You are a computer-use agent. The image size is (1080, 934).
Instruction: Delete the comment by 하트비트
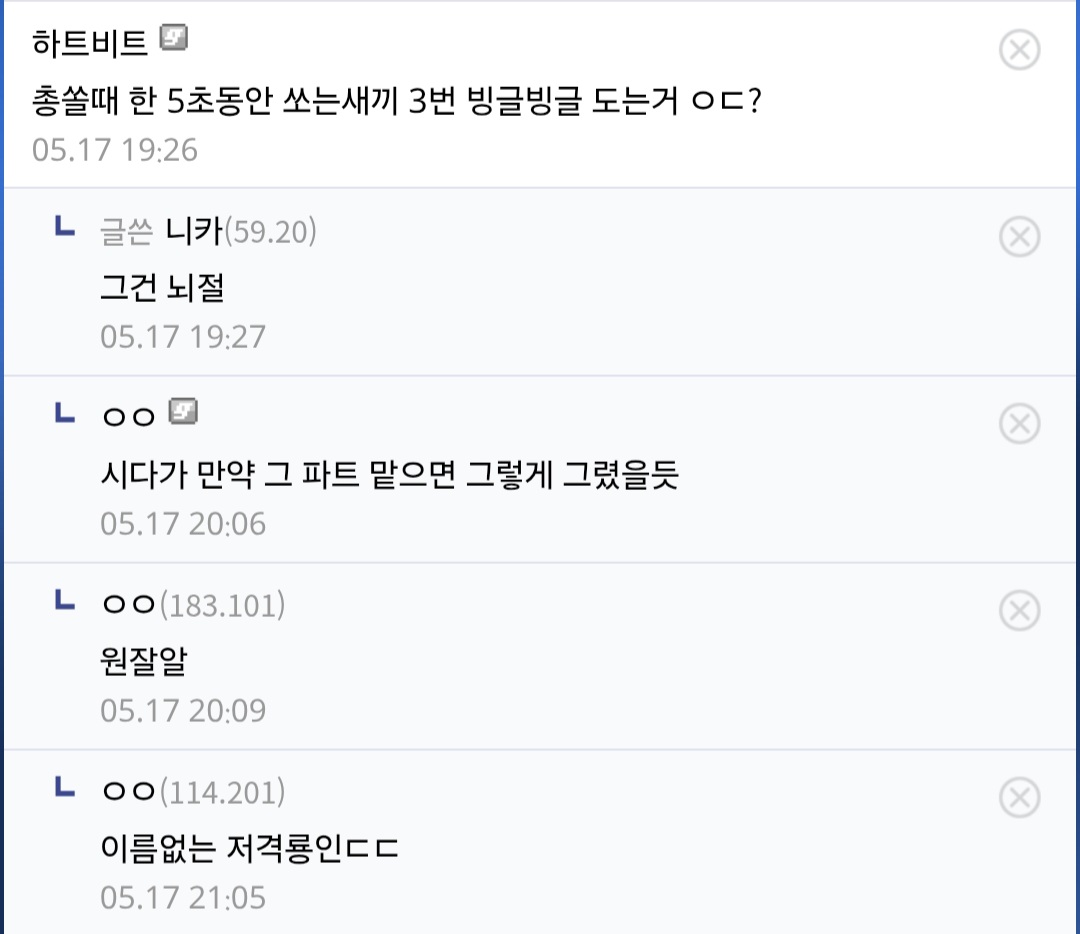click(1019, 50)
